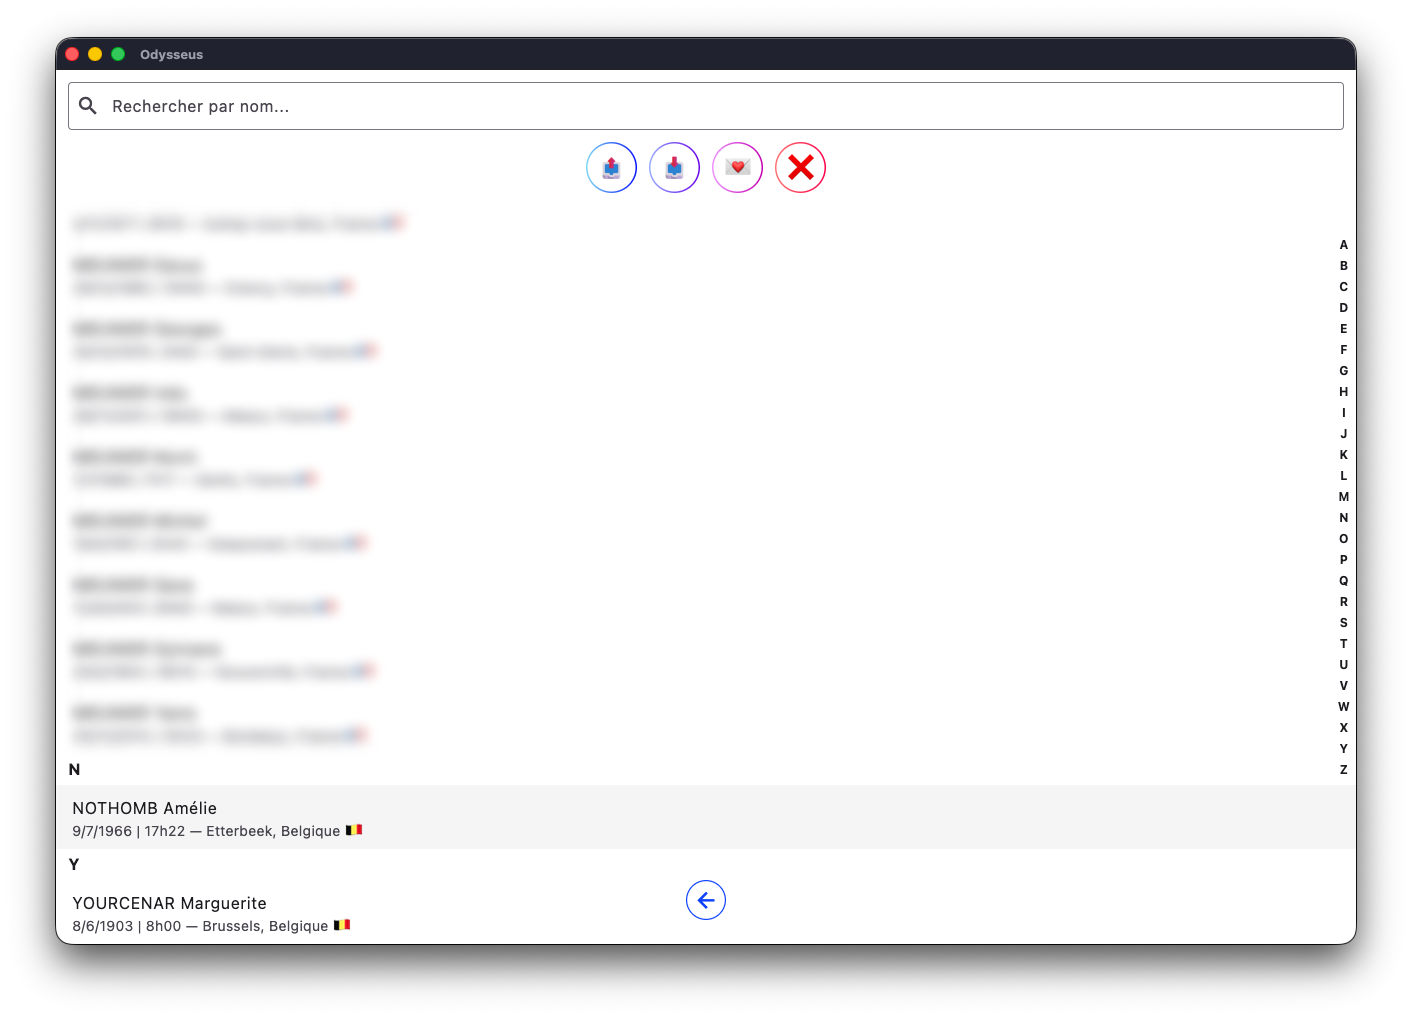Screen dimensions: 1412x1018
Task: Jump to letter W in alphabet index
Action: click(1344, 707)
